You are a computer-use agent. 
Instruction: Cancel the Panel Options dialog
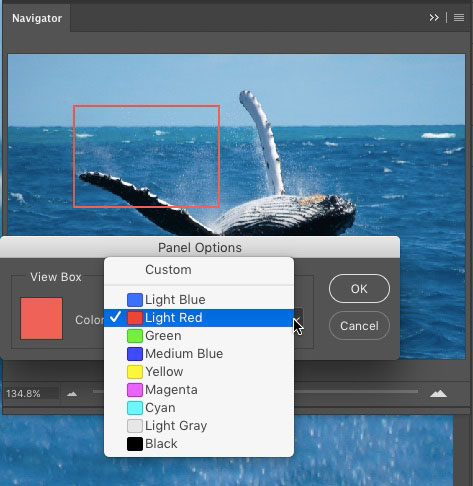tap(359, 326)
